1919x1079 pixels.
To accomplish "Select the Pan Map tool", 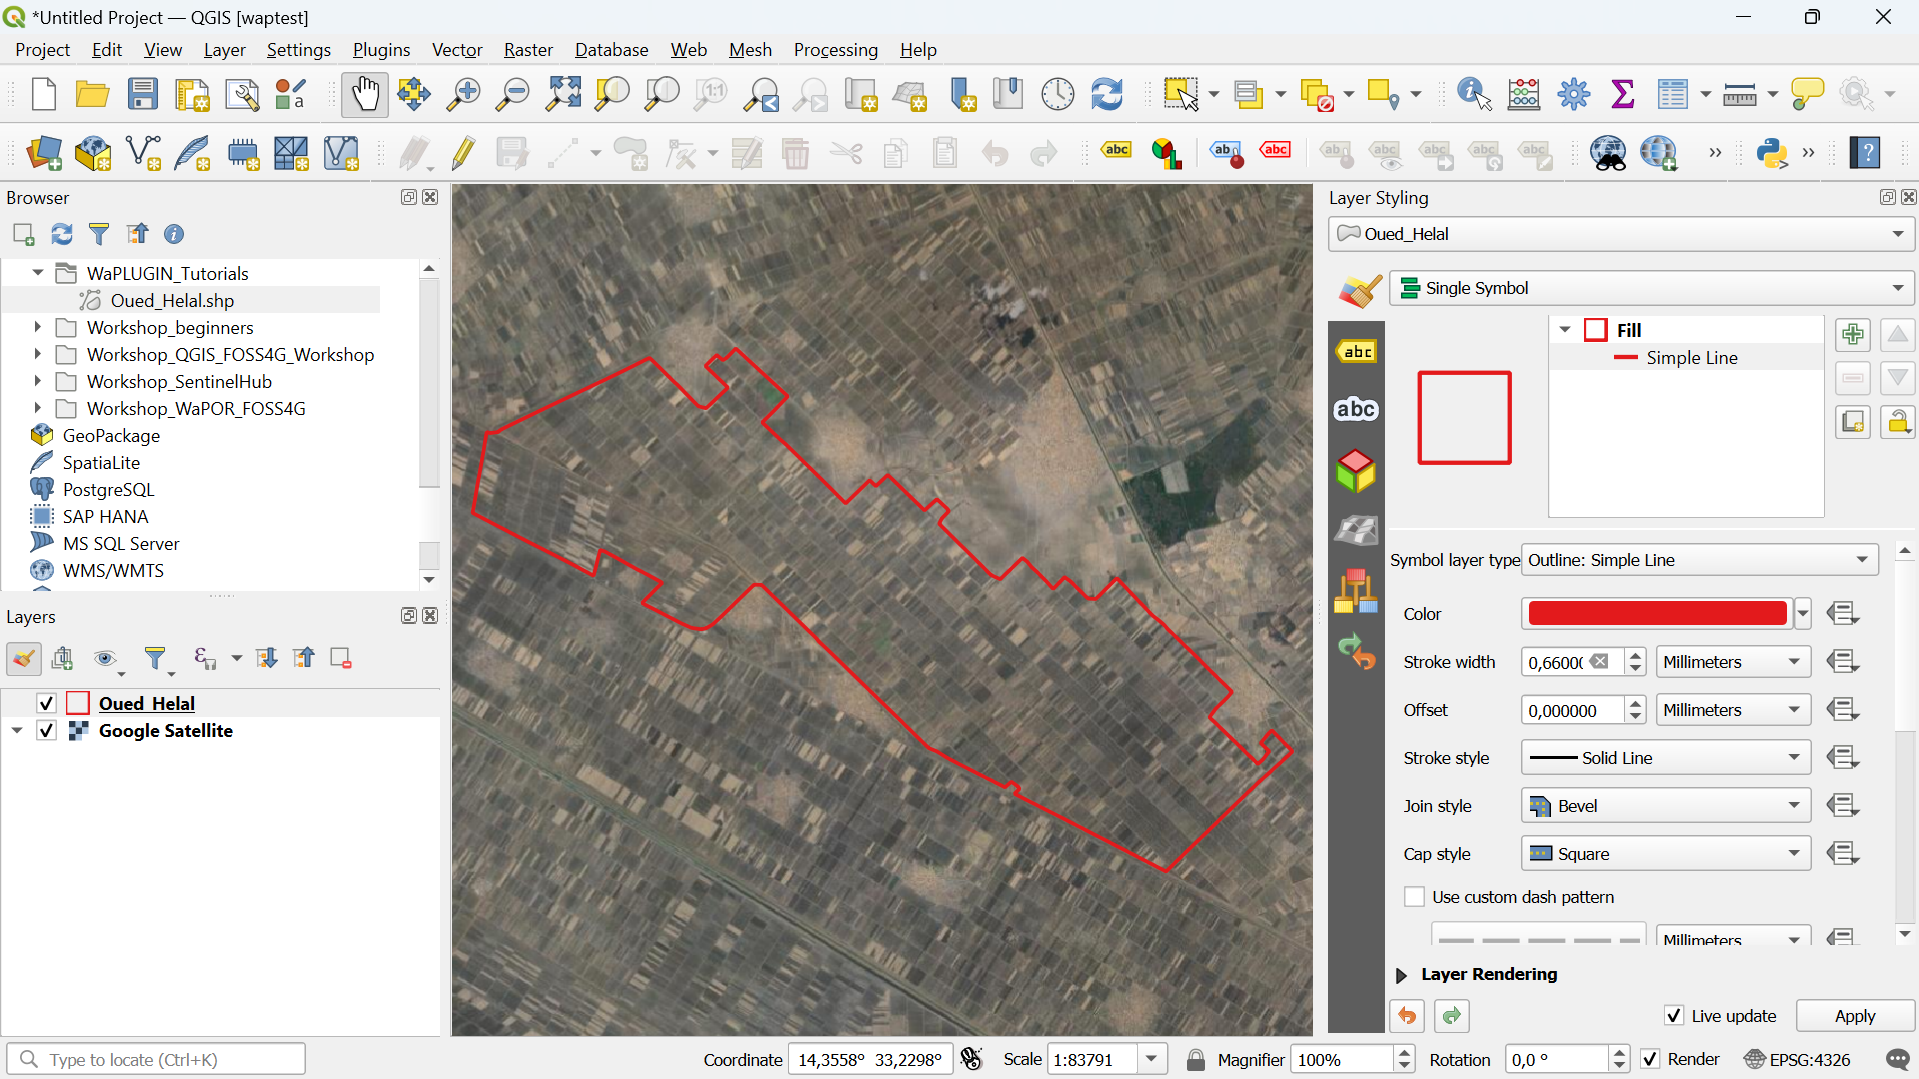I will 364,94.
